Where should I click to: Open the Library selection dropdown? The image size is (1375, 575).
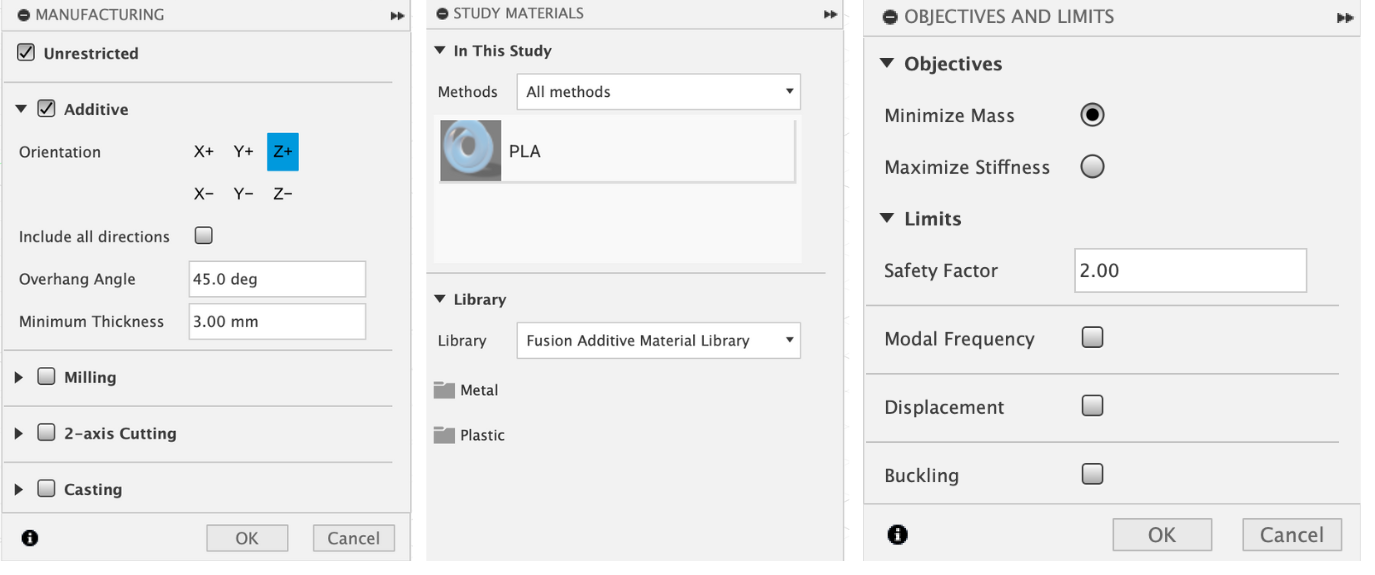658,341
